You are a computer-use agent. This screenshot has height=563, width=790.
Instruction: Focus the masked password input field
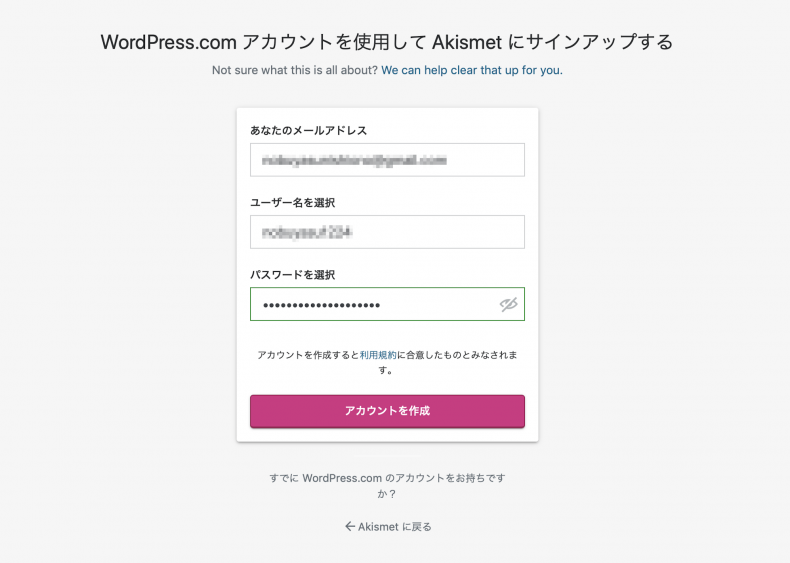(x=387, y=304)
